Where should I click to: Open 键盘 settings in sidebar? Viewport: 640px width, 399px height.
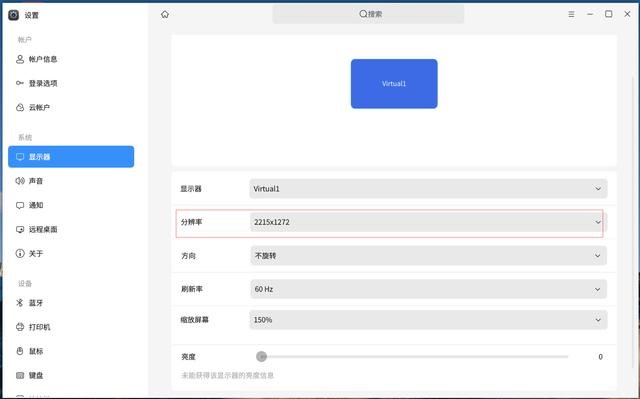(71, 375)
